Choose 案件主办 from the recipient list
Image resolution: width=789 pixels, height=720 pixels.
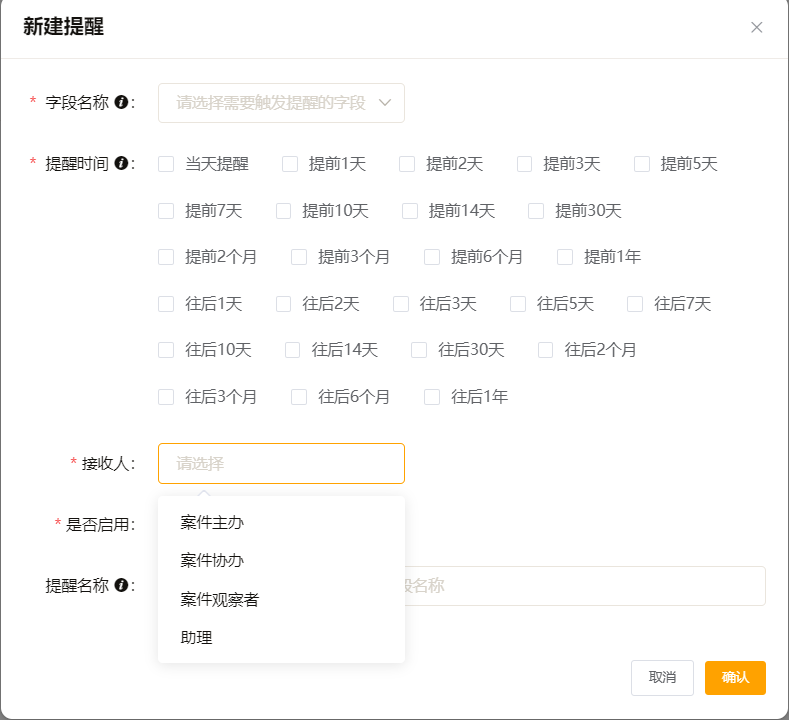(212, 522)
